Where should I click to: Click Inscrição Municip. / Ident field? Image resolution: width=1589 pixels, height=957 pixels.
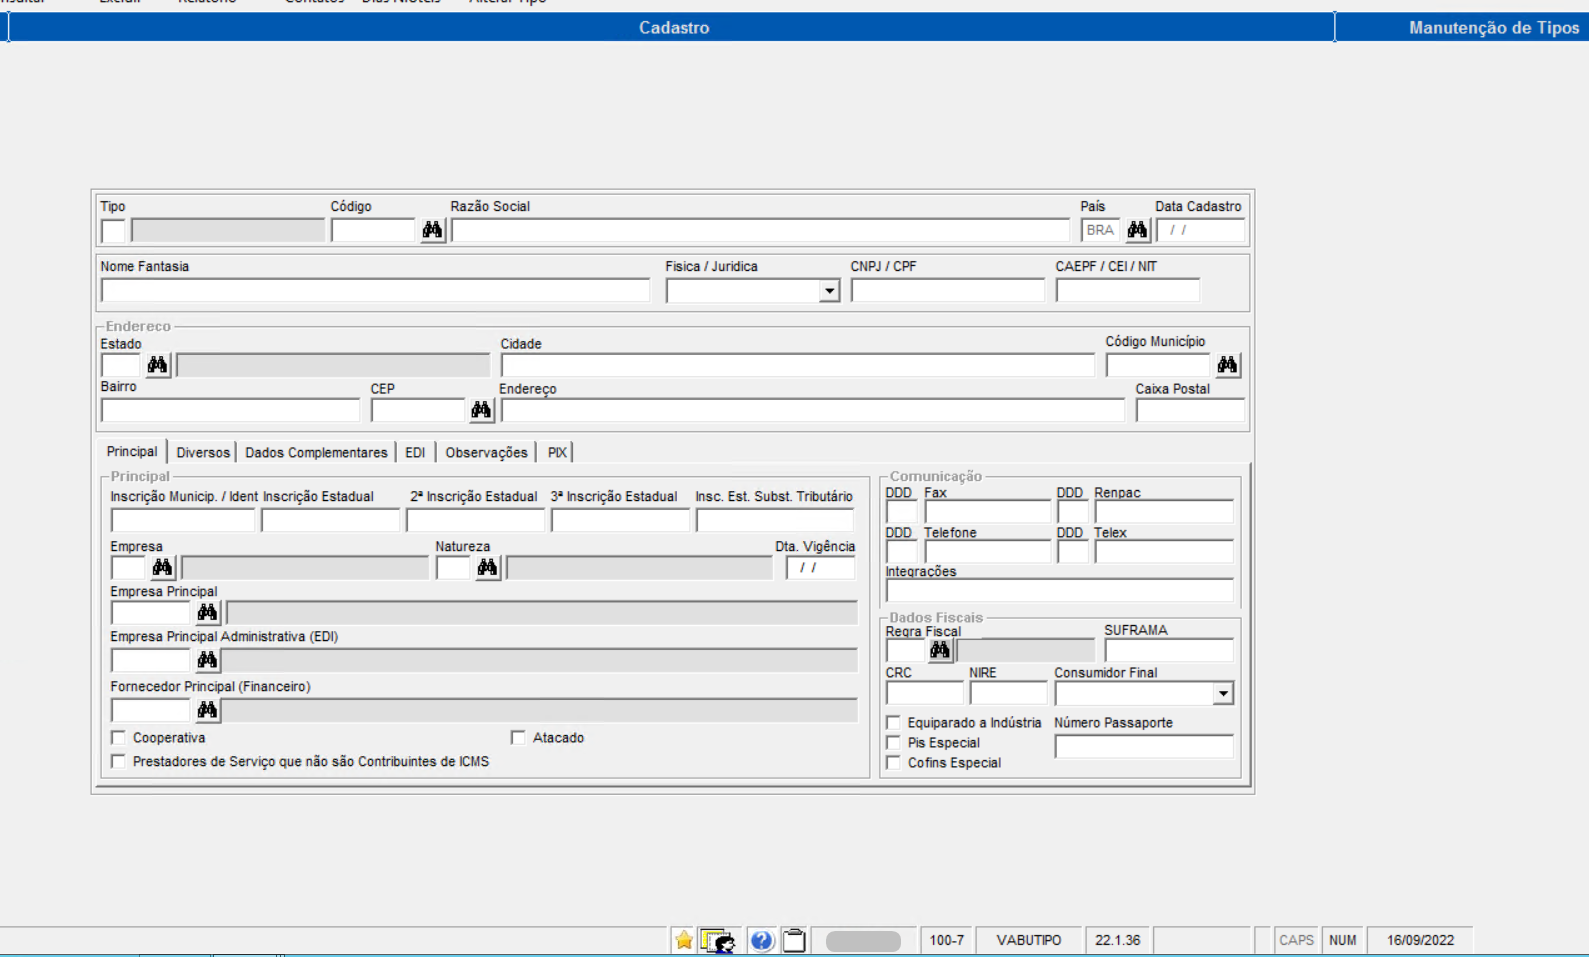point(183,521)
